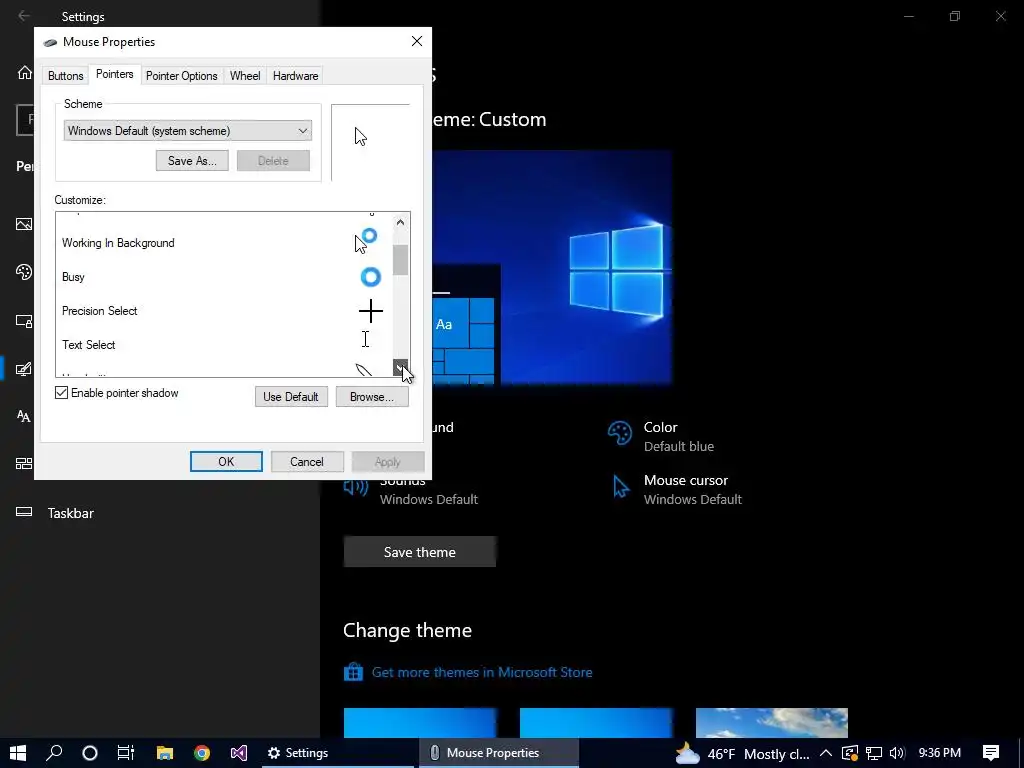
Task: Open the Action Center notifications icon
Action: (x=991, y=753)
